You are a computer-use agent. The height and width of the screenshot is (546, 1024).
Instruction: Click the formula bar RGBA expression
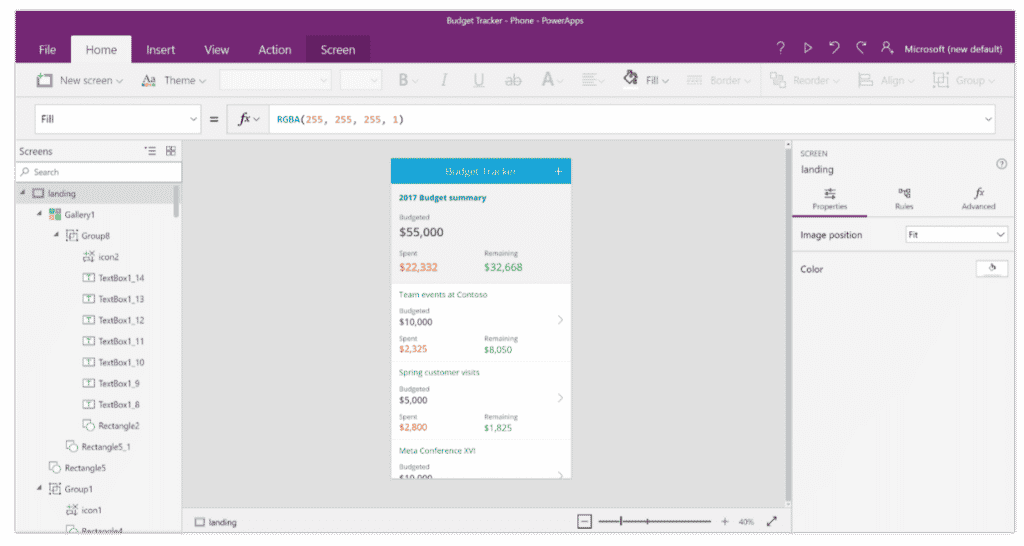click(340, 119)
